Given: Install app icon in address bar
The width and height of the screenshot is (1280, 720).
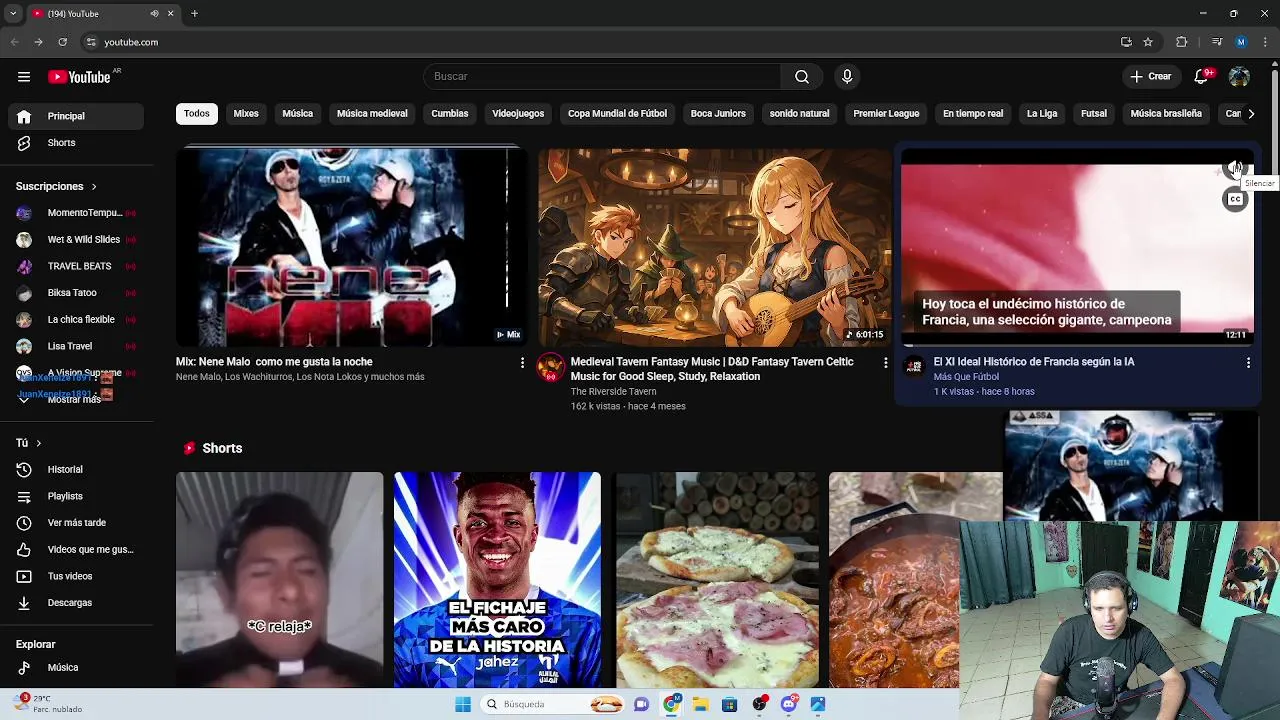Looking at the screenshot, I should [x=1126, y=42].
